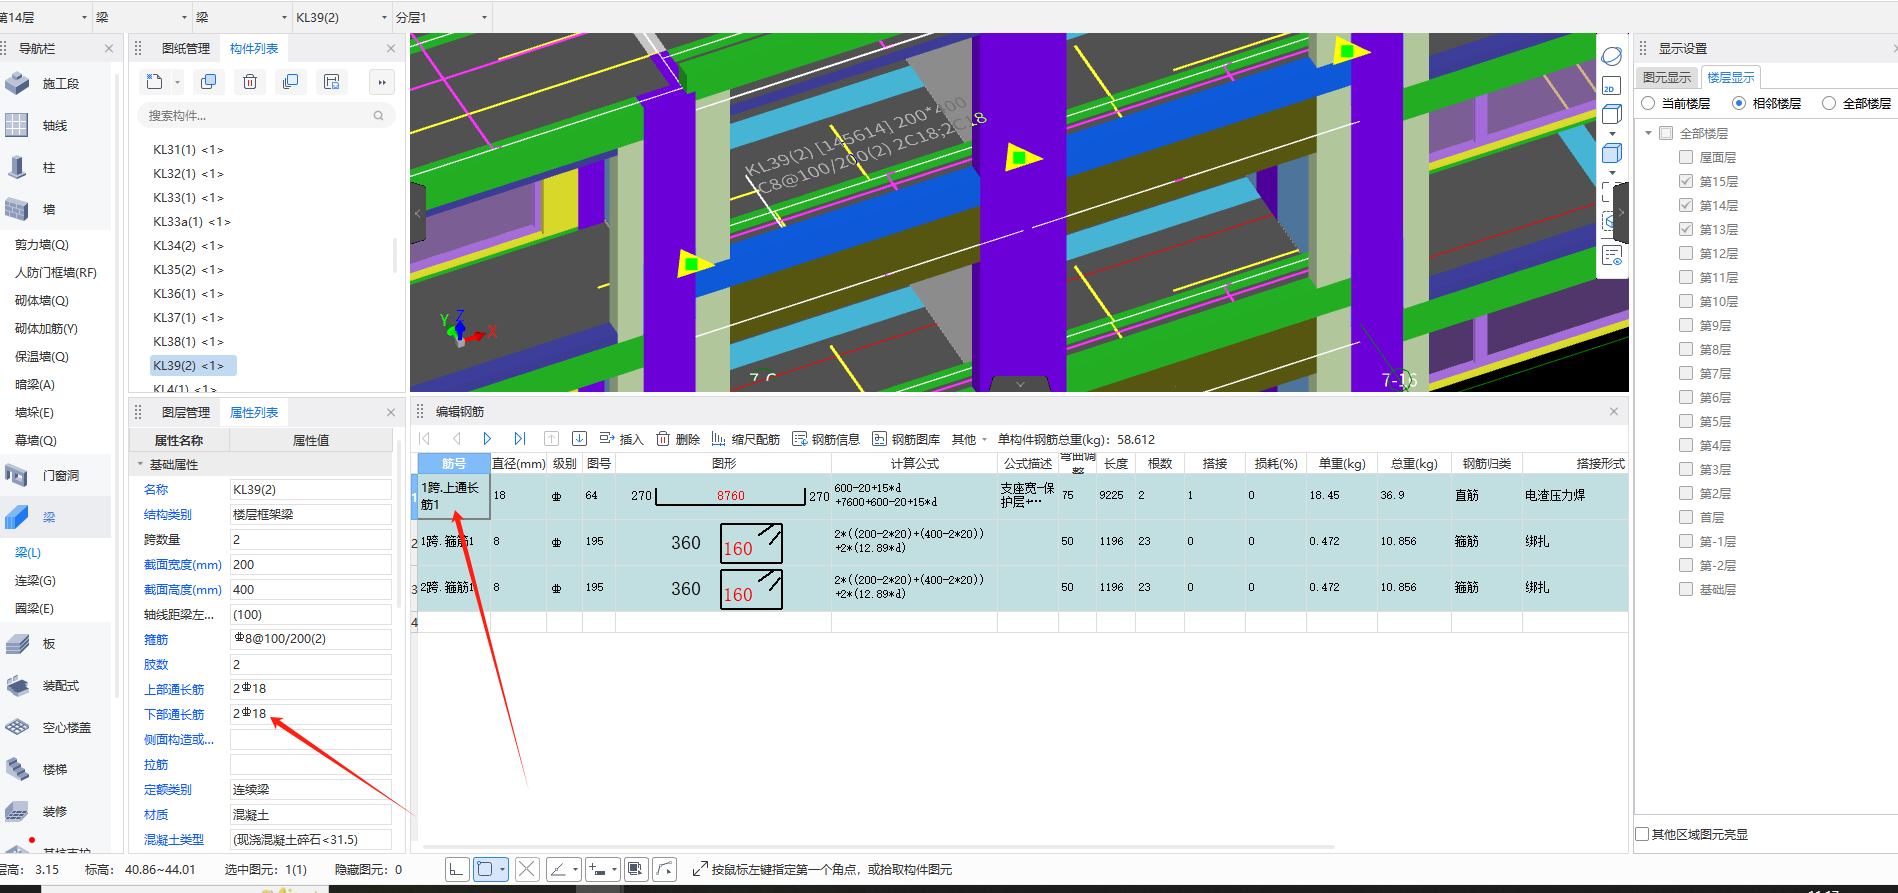Switch to the 构件列表 tab
The image size is (1898, 893).
[x=254, y=48]
